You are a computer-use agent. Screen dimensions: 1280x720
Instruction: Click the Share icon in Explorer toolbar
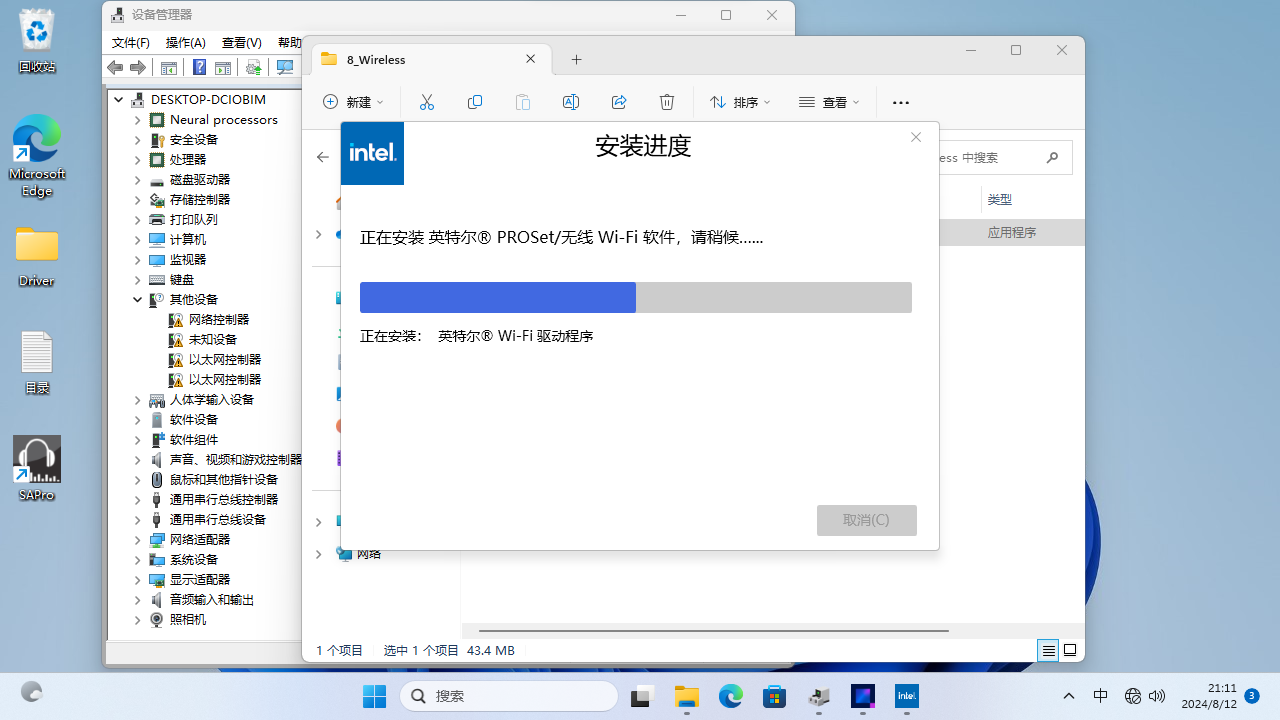619,102
